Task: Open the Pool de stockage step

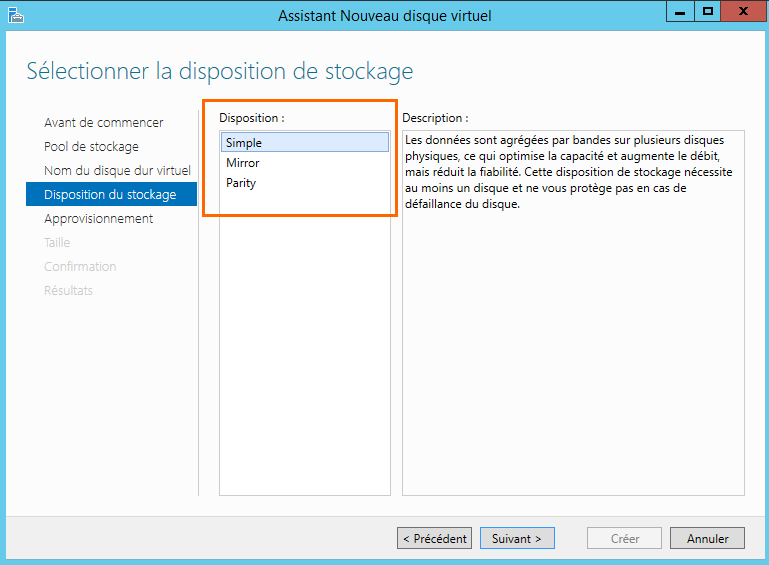Action: (91, 147)
